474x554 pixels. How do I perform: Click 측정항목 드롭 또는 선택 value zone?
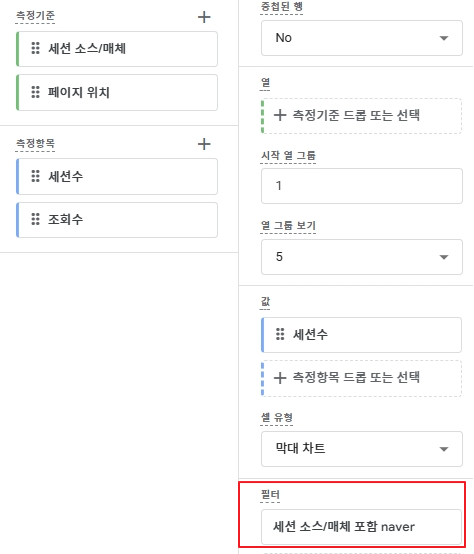361,378
